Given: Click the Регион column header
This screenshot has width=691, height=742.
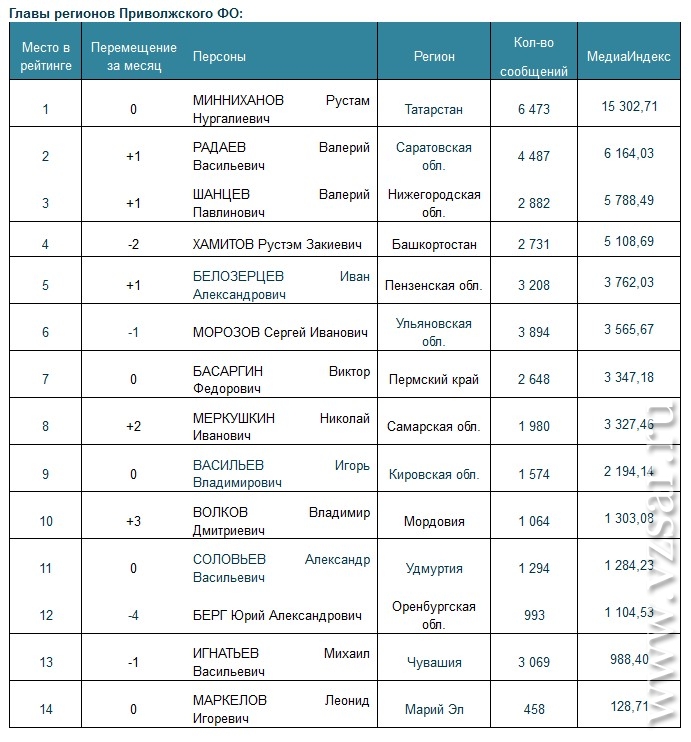Looking at the screenshot, I should pos(434,57).
